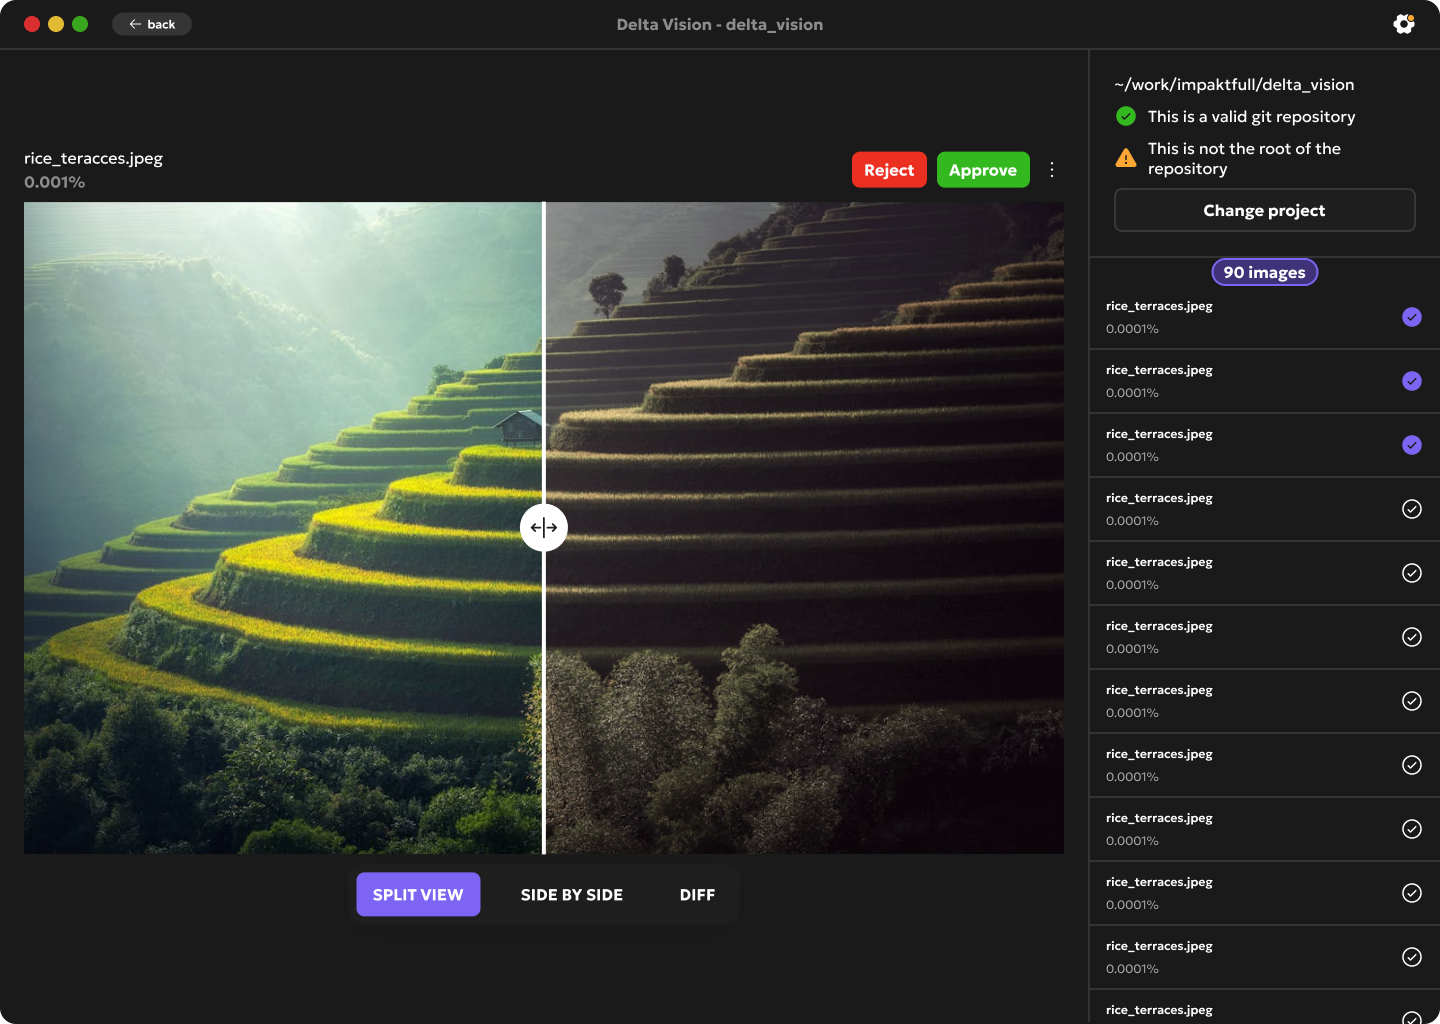Approve the rice_teracces.jpeg change
1440x1024 pixels.
click(983, 170)
